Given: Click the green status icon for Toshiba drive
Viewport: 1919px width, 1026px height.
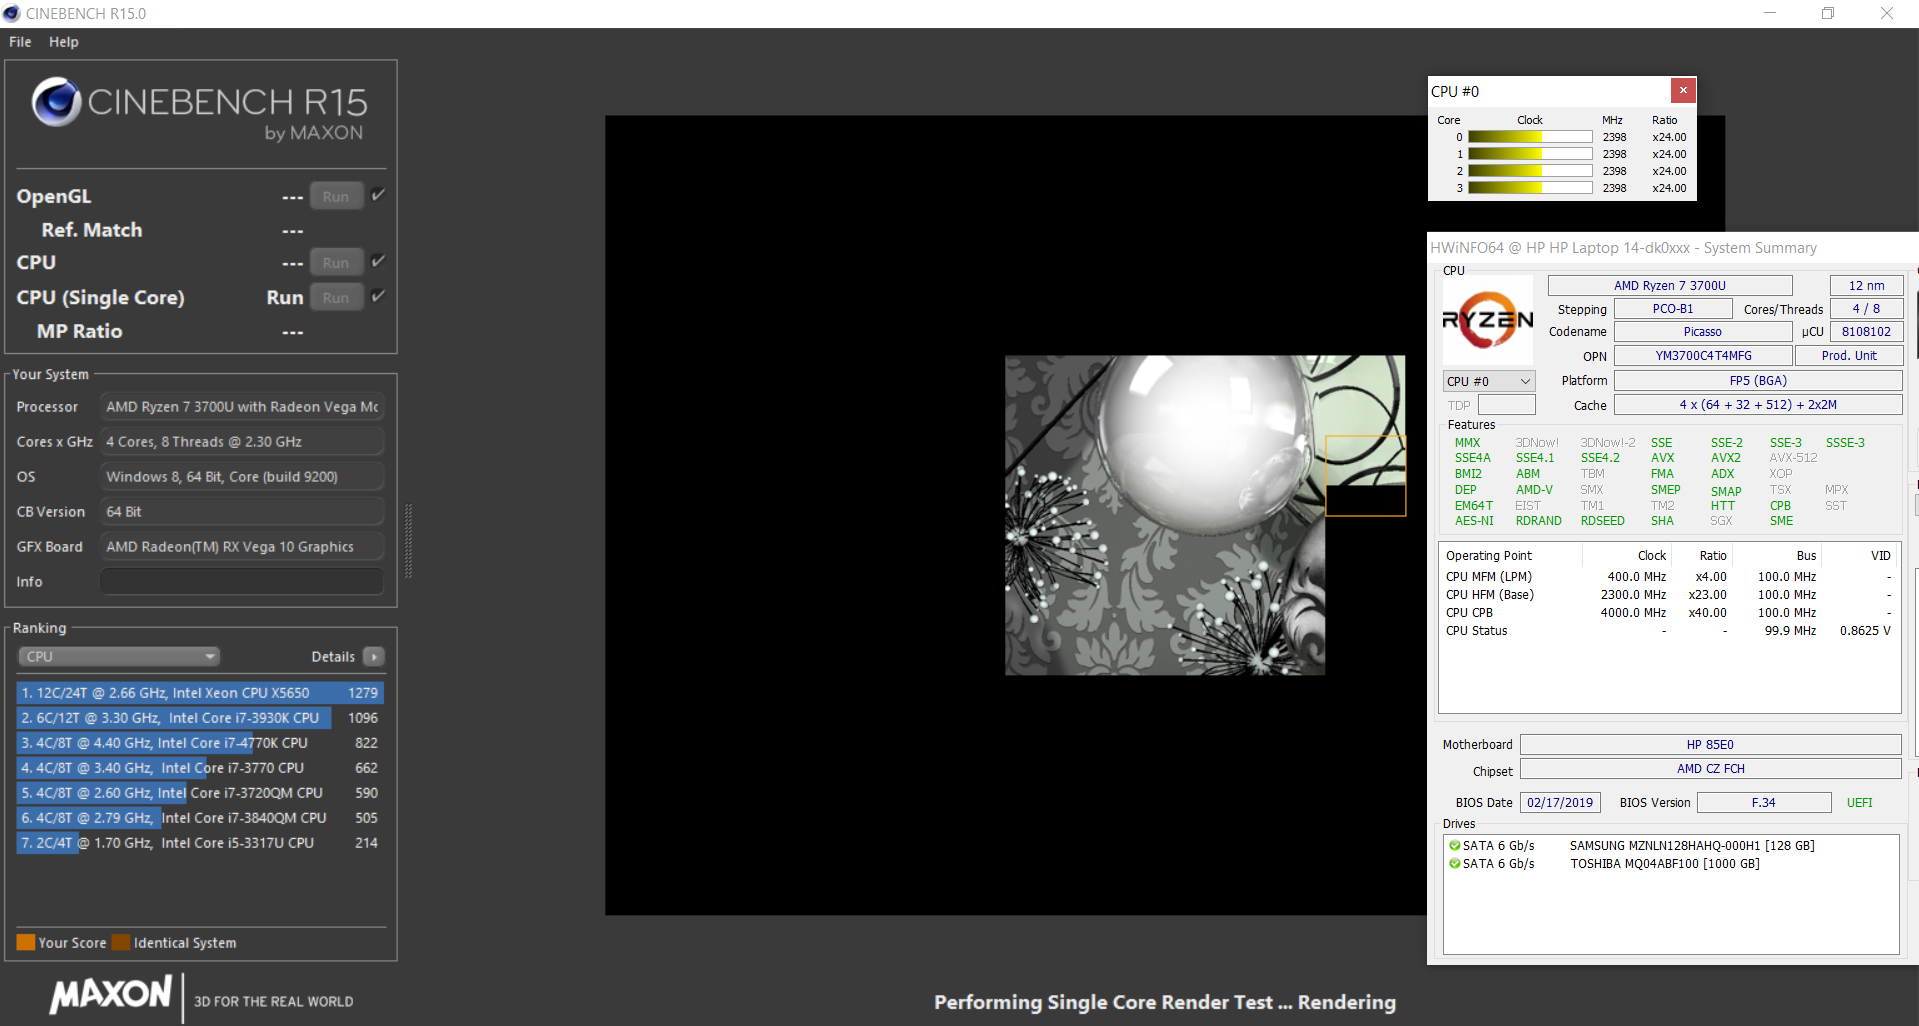Looking at the screenshot, I should (x=1455, y=864).
